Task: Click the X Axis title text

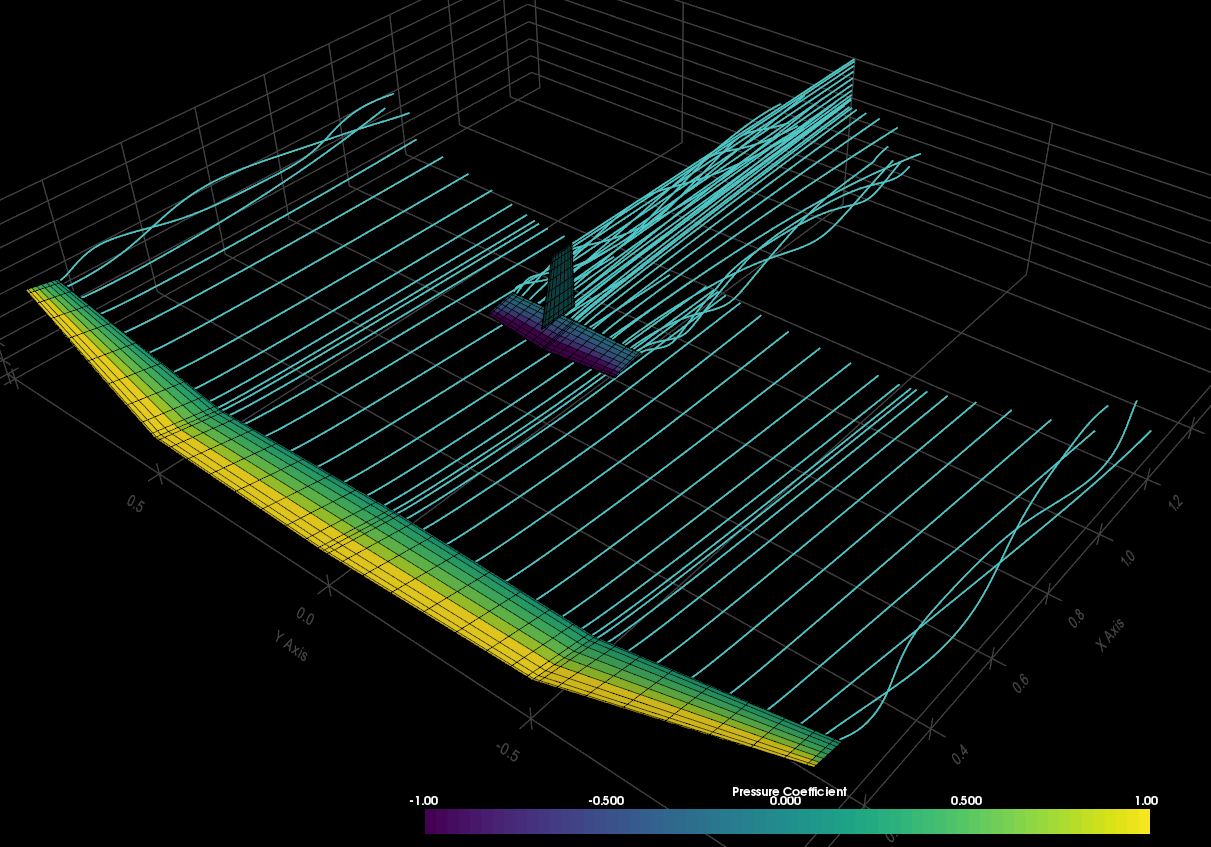Action: coord(1110,635)
